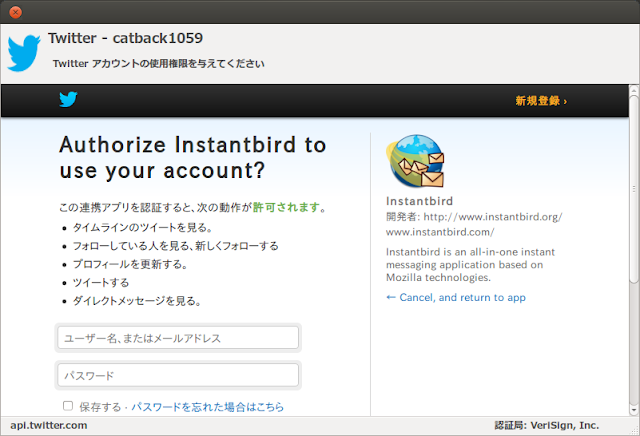Click the api.twitter.com status text
Viewport: 640px width, 436px height.
click(49, 425)
